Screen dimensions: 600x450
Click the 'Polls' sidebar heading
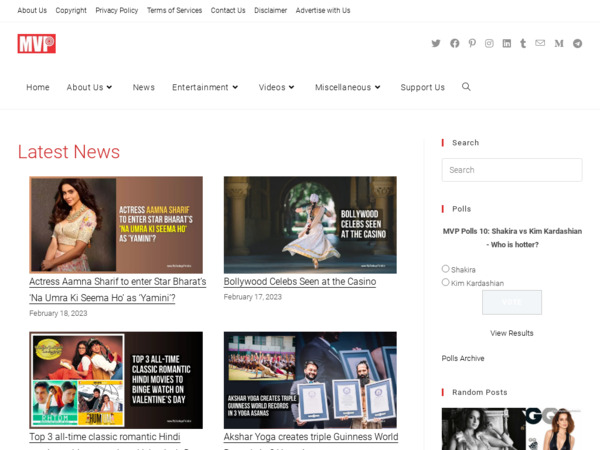coord(461,209)
